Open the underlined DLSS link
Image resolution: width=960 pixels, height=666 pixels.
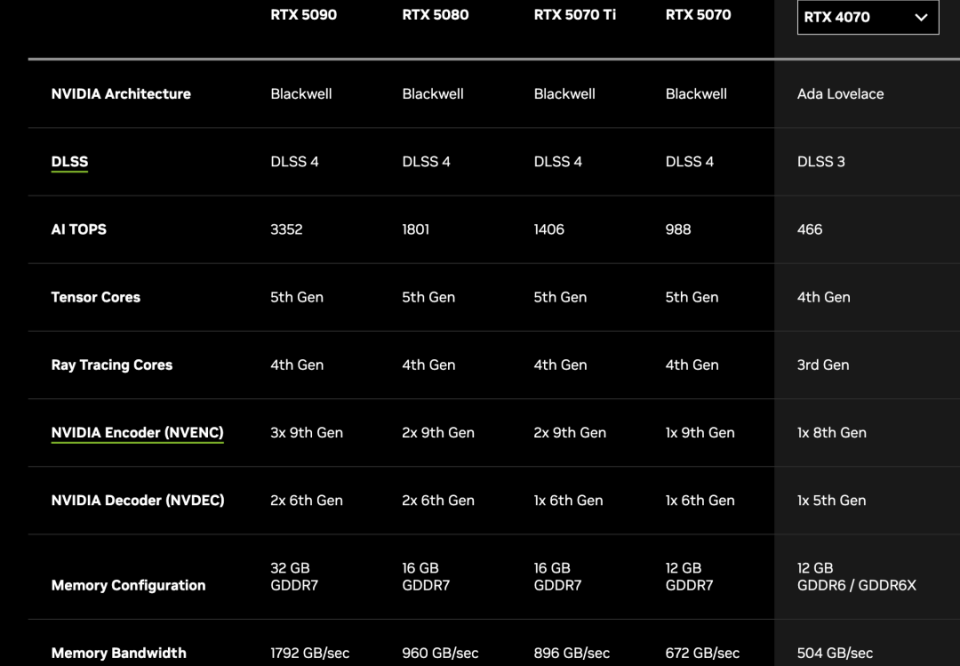[x=70, y=161]
